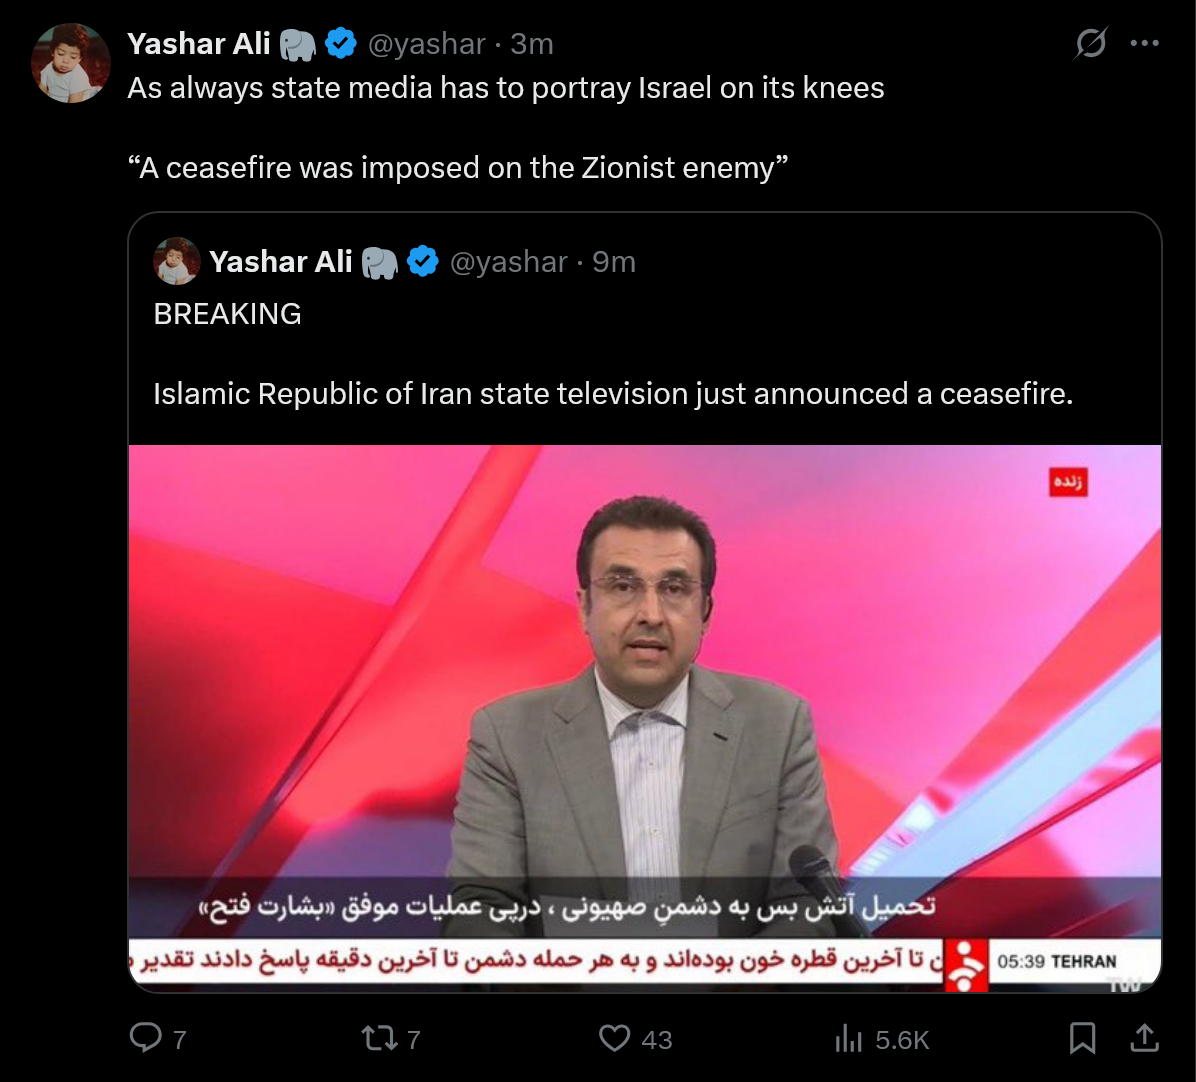The width and height of the screenshot is (1196, 1082).
Task: Click the red live badge on image
Action: [1068, 482]
